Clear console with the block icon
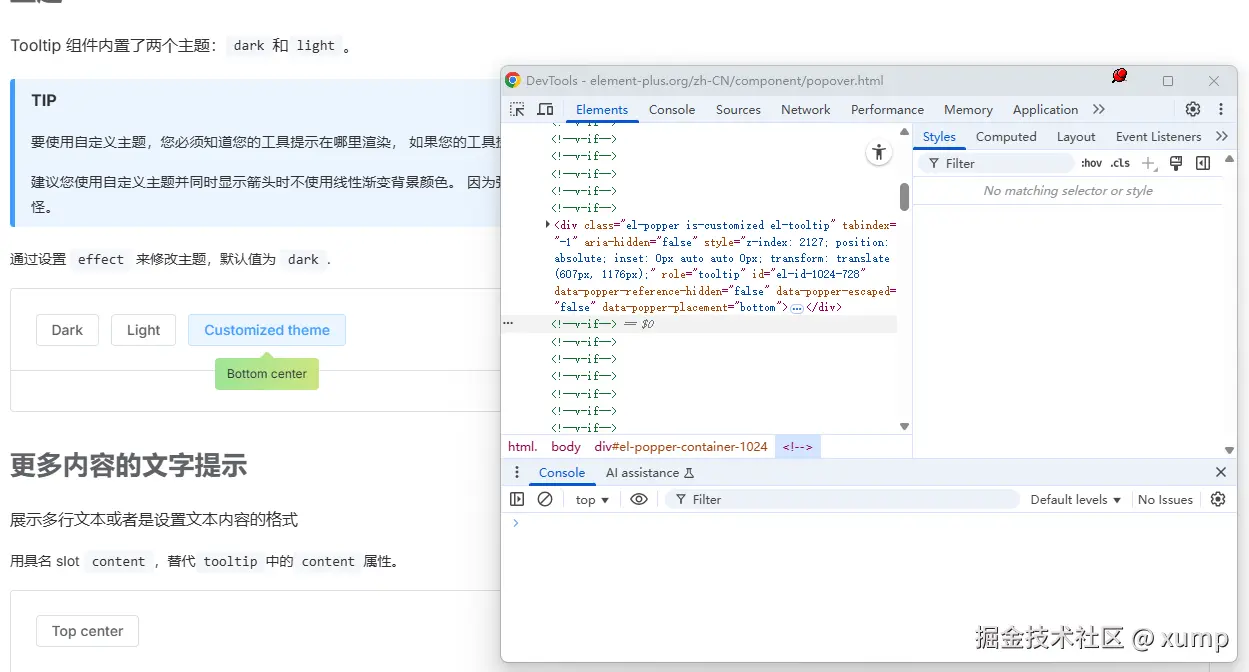Image resolution: width=1249 pixels, height=672 pixels. click(545, 499)
